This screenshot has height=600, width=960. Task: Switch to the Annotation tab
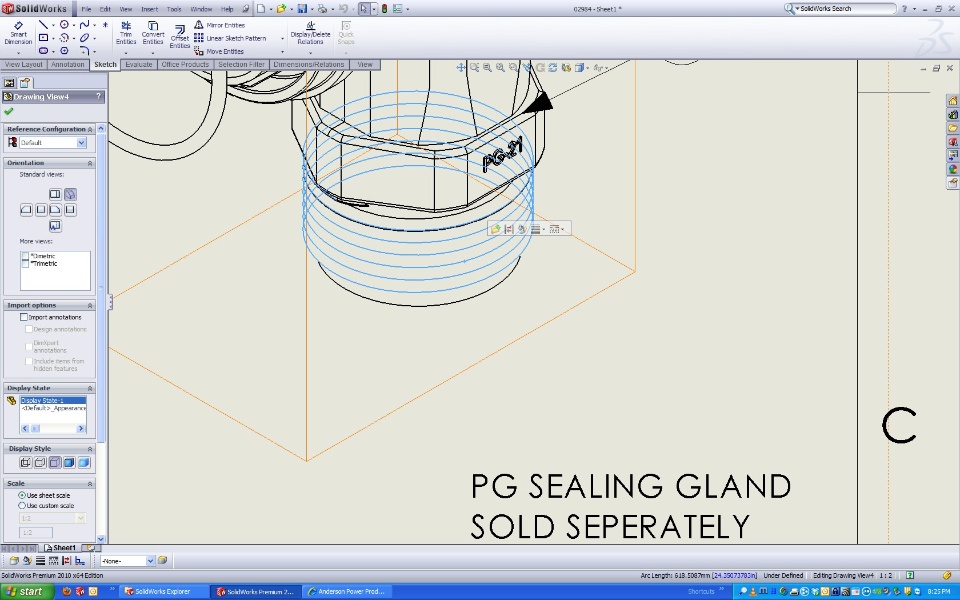coord(67,64)
